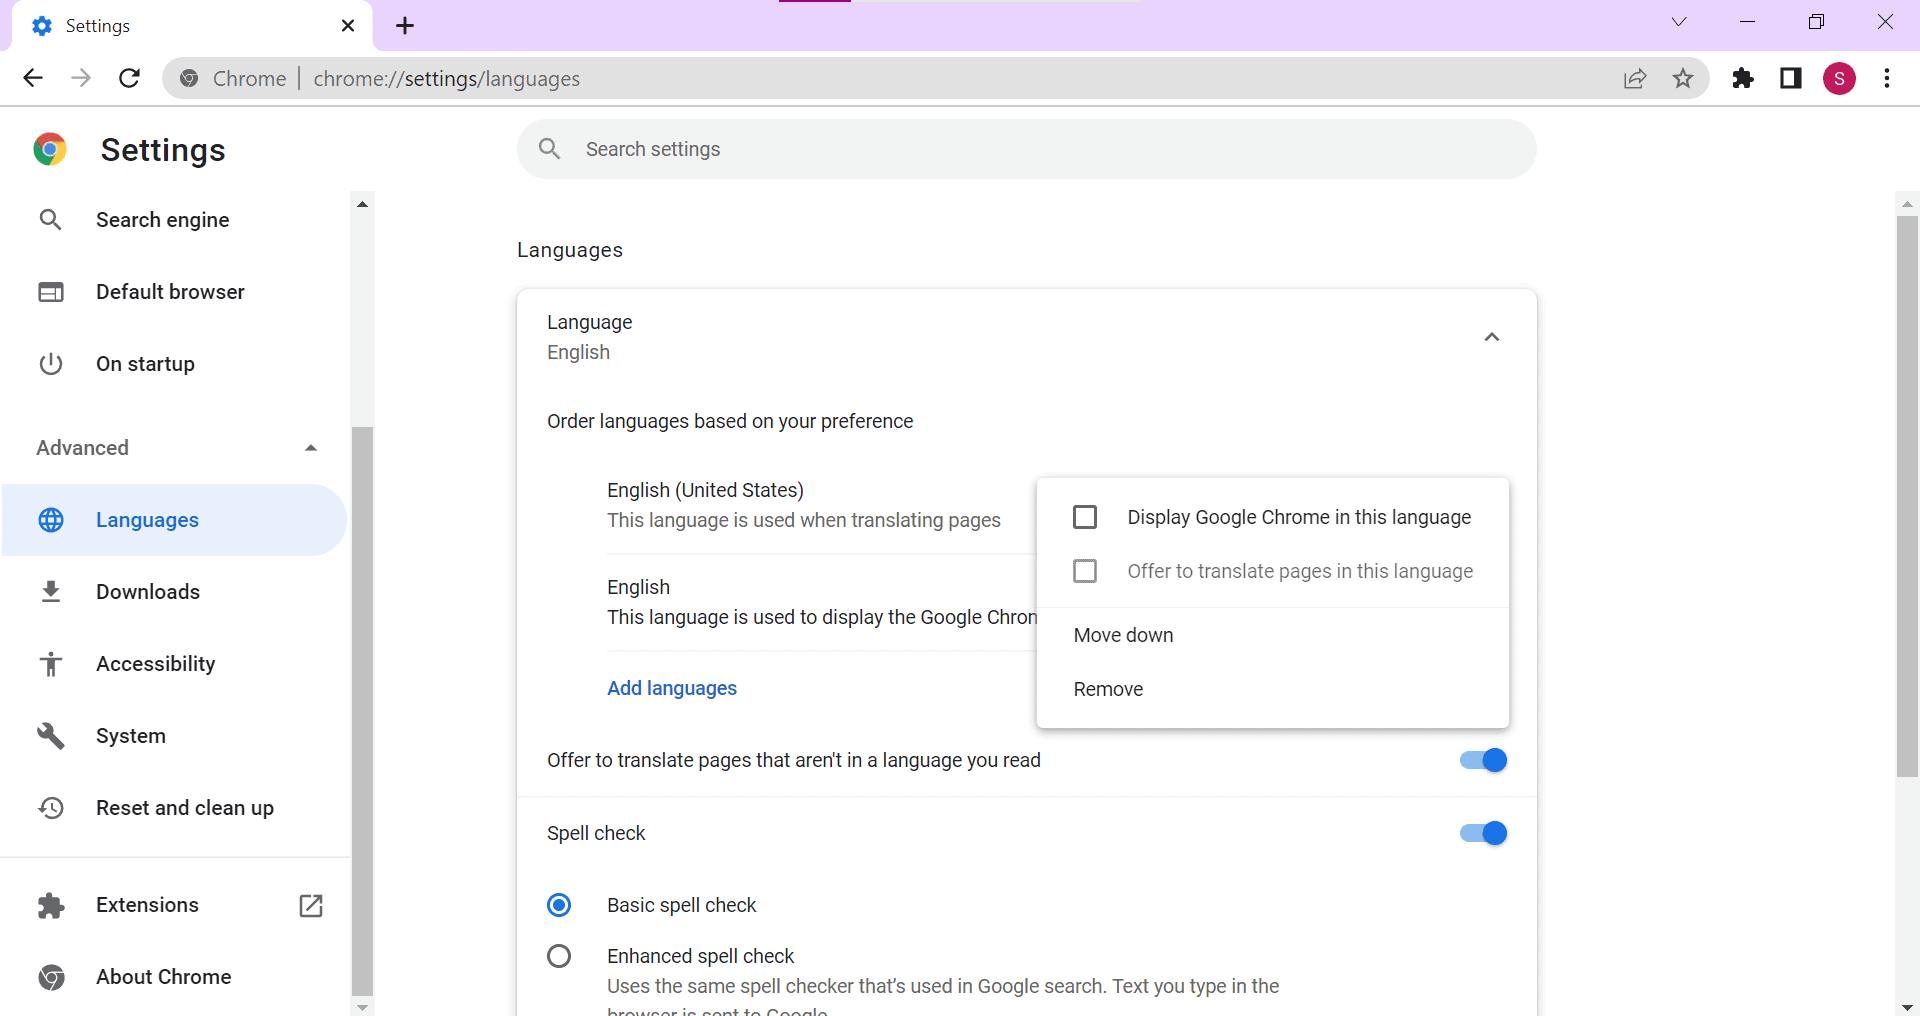
Task: Click the Add languages link
Action: [x=672, y=688]
